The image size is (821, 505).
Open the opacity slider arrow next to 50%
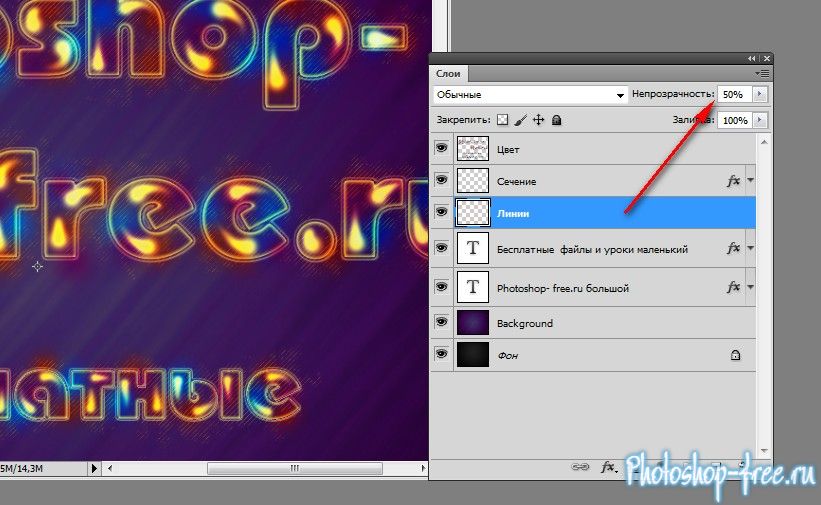[x=760, y=94]
